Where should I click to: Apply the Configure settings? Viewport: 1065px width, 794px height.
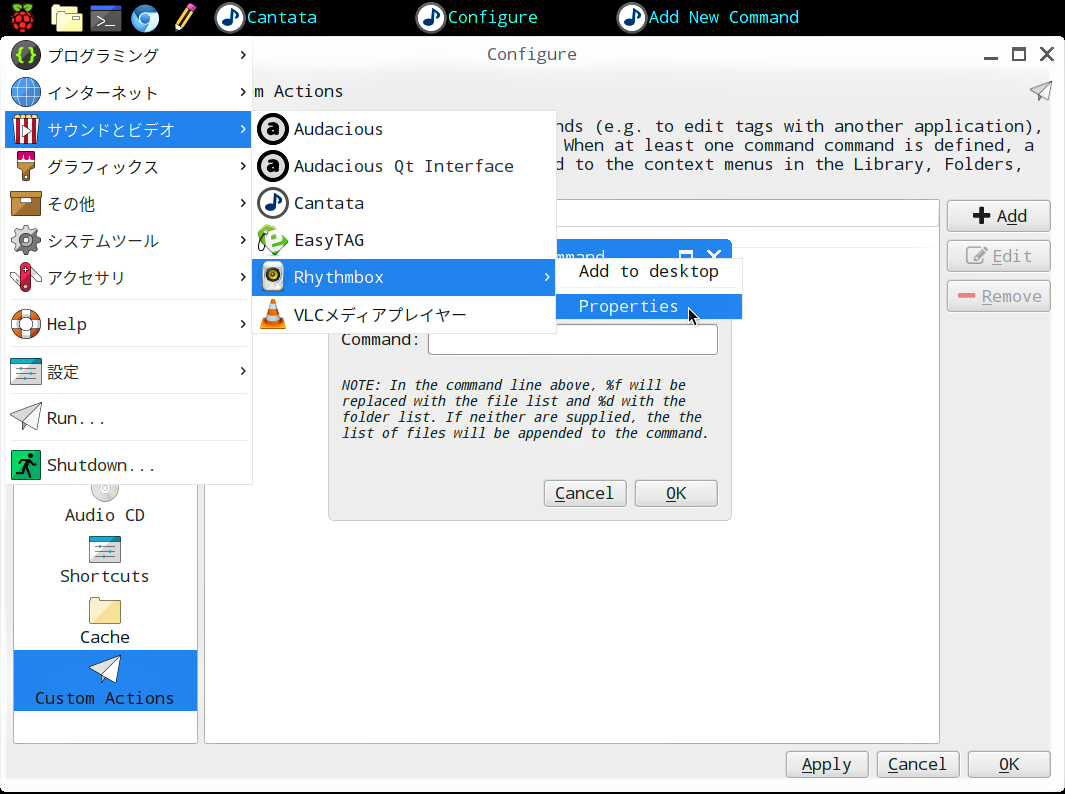click(827, 764)
